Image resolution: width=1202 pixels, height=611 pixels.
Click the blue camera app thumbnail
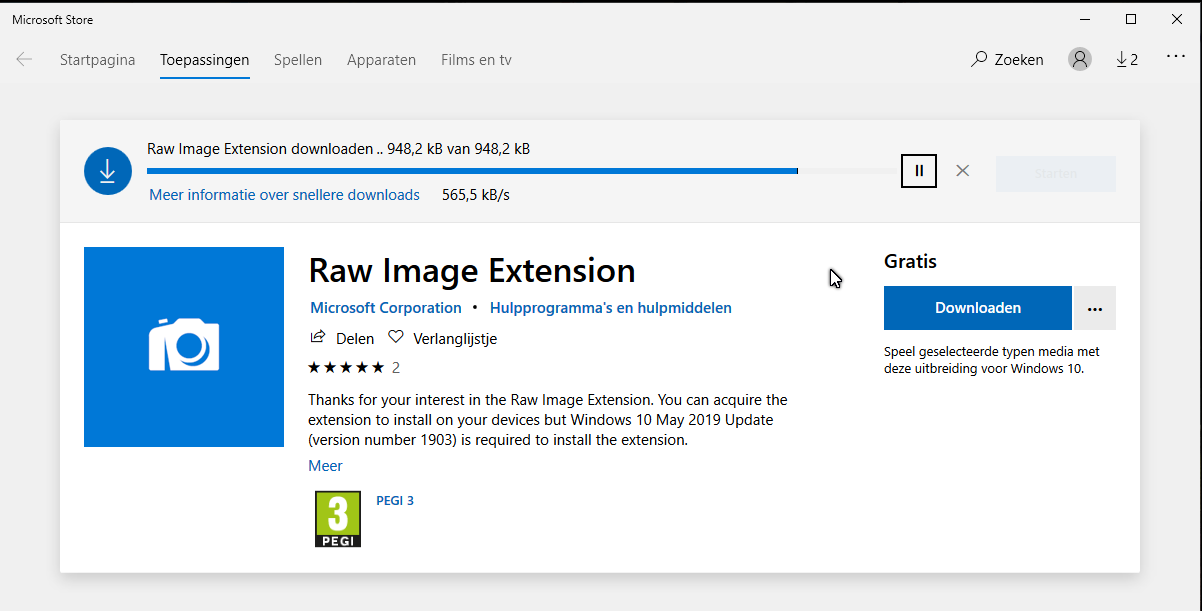click(x=184, y=346)
